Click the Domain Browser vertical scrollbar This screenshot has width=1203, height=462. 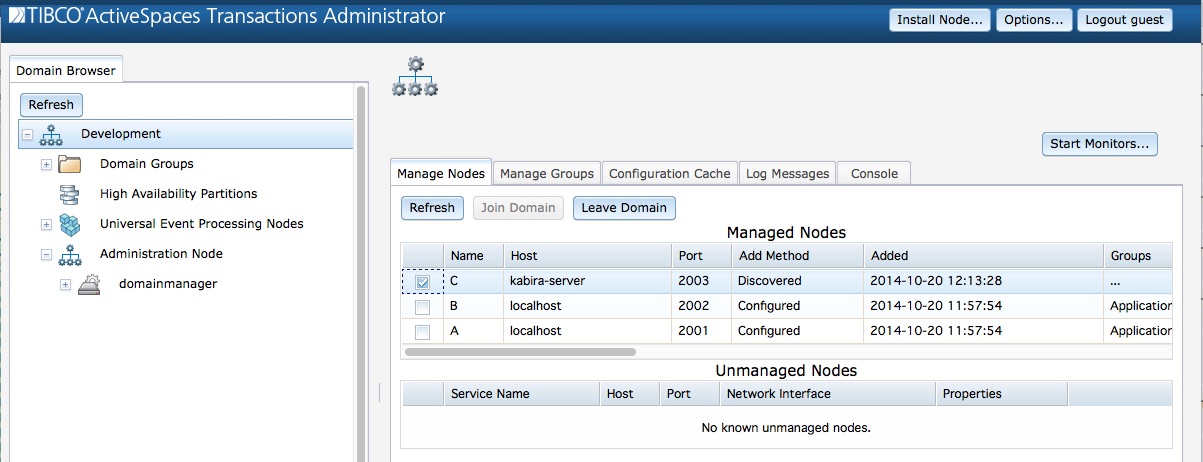coord(361,273)
